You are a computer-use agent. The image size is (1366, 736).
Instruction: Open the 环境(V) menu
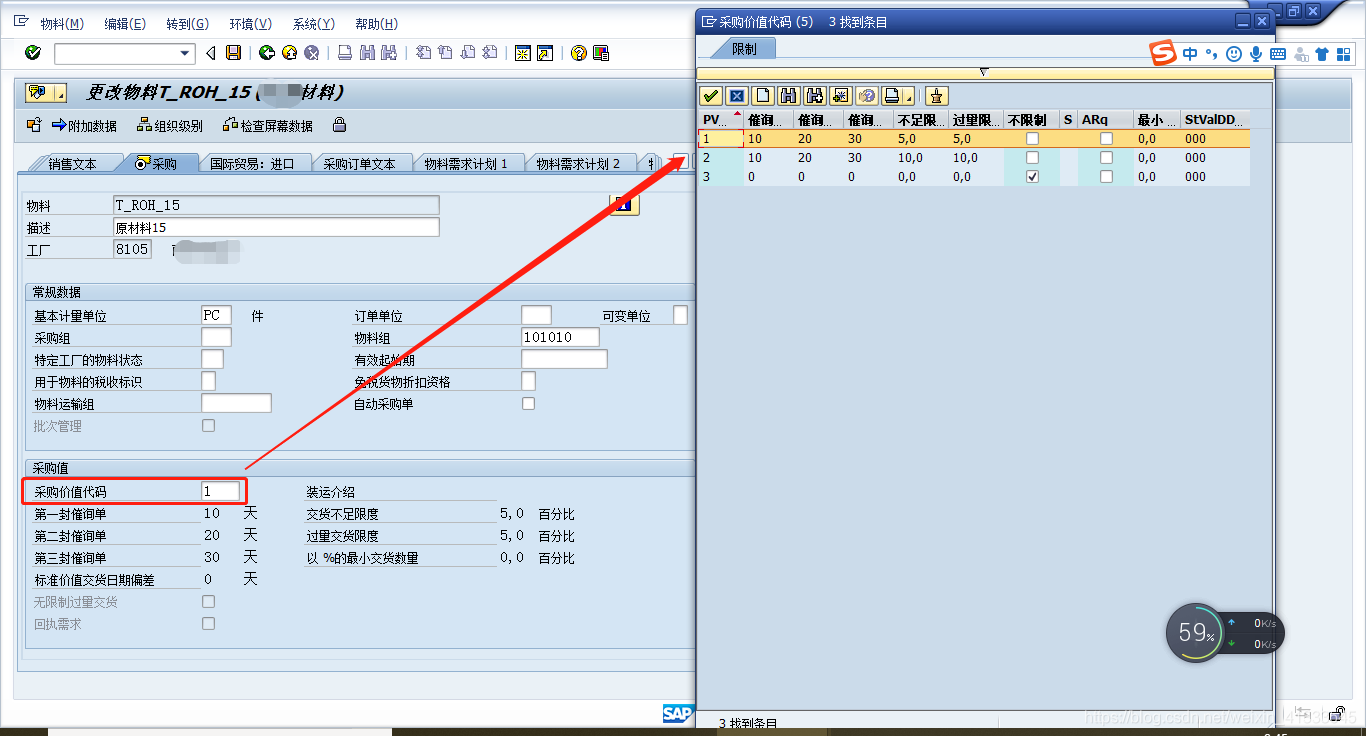click(x=250, y=24)
